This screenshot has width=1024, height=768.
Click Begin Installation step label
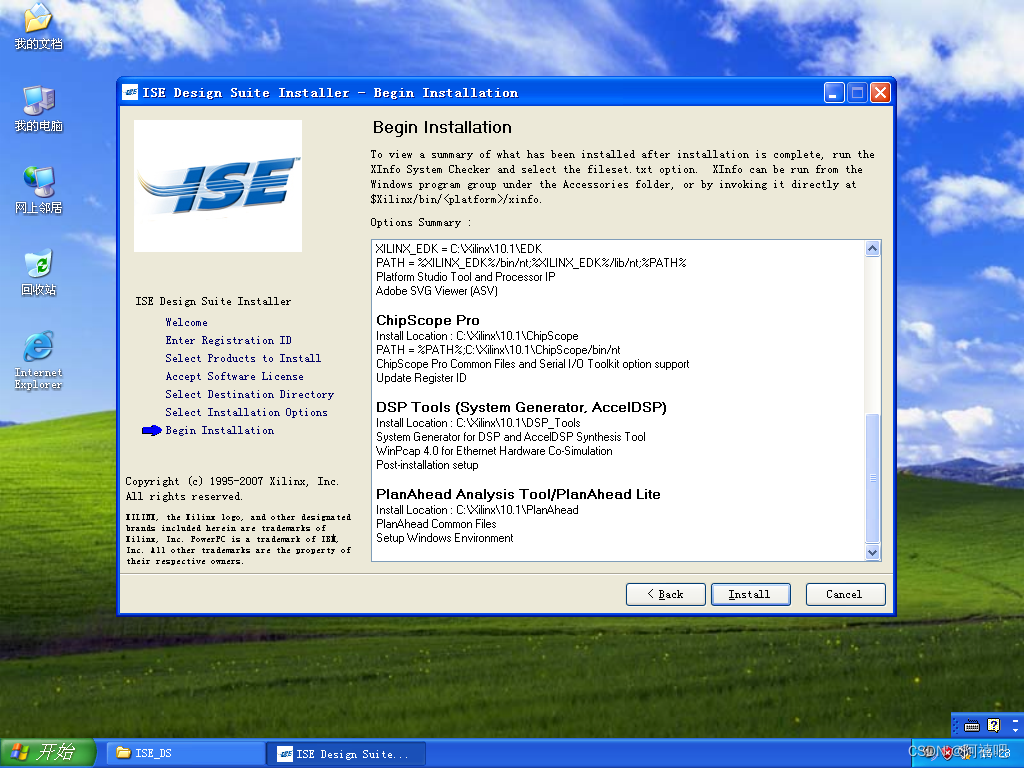pos(219,430)
